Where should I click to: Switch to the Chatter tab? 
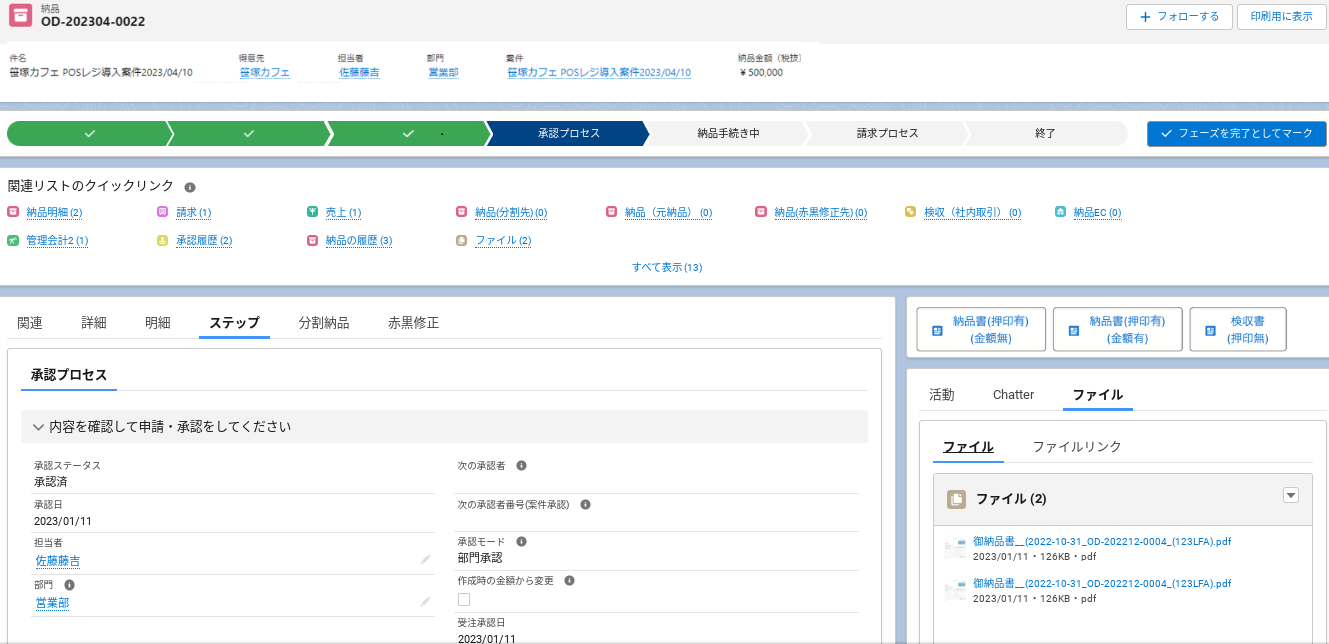1013,395
